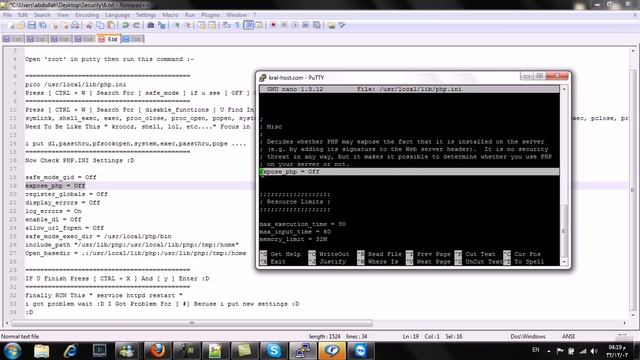Toggle synchronized vertical scrolling
This screenshot has width=640, height=360.
(202, 25)
